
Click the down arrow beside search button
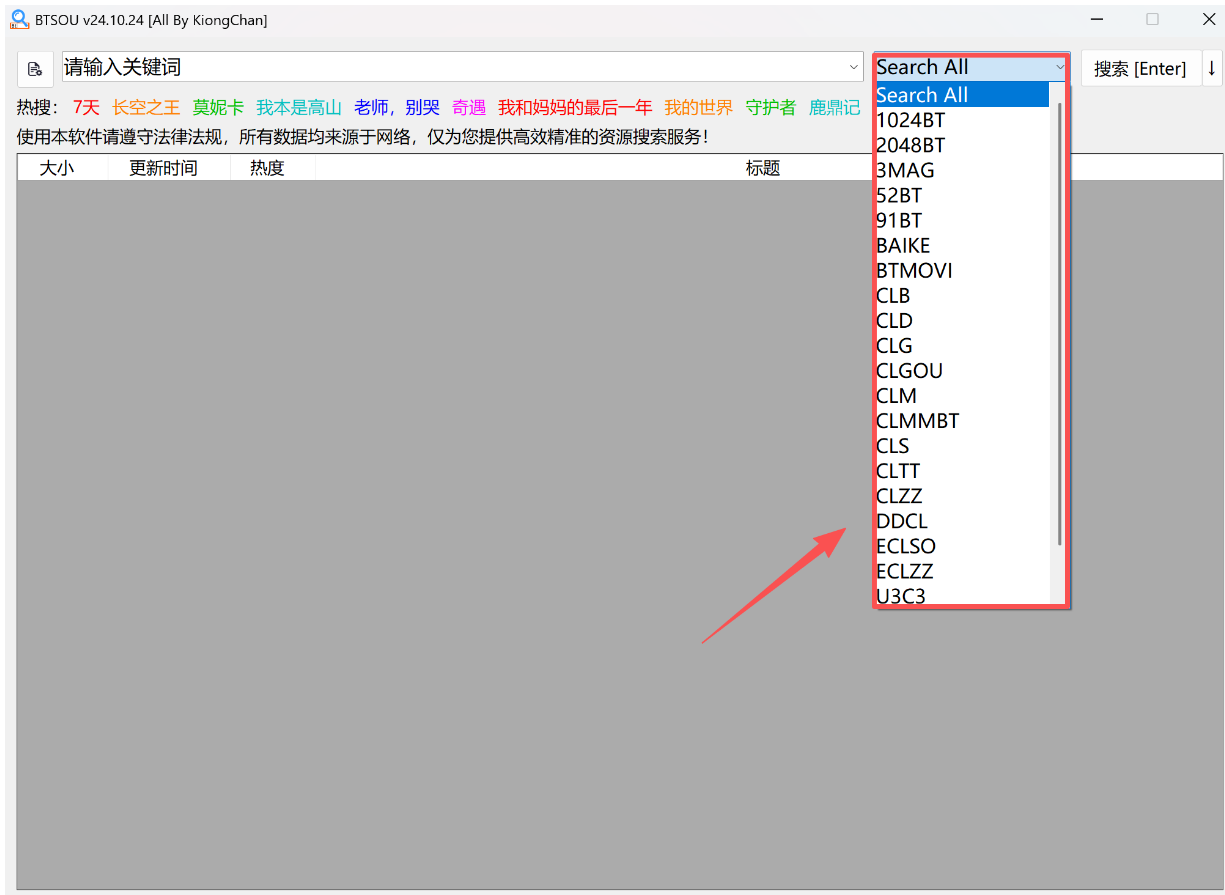click(1212, 68)
